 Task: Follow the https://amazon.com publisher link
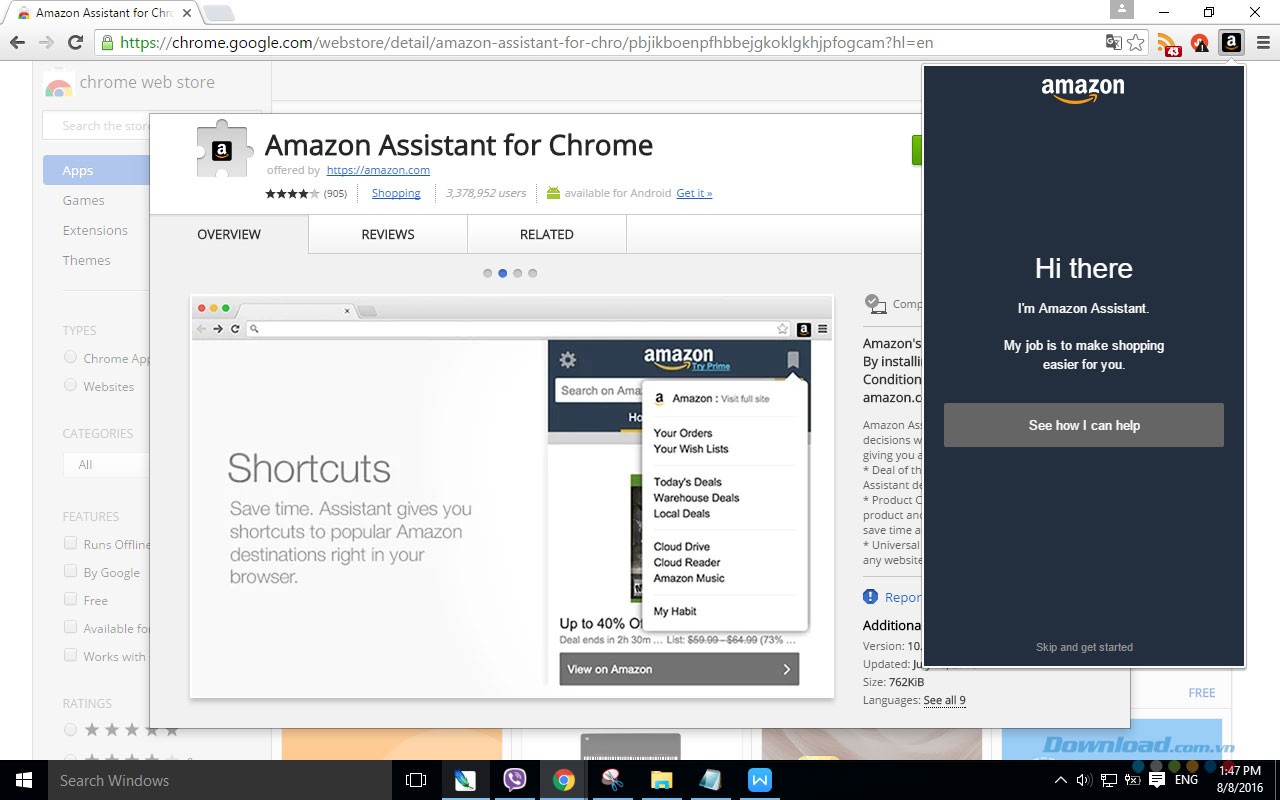378,170
